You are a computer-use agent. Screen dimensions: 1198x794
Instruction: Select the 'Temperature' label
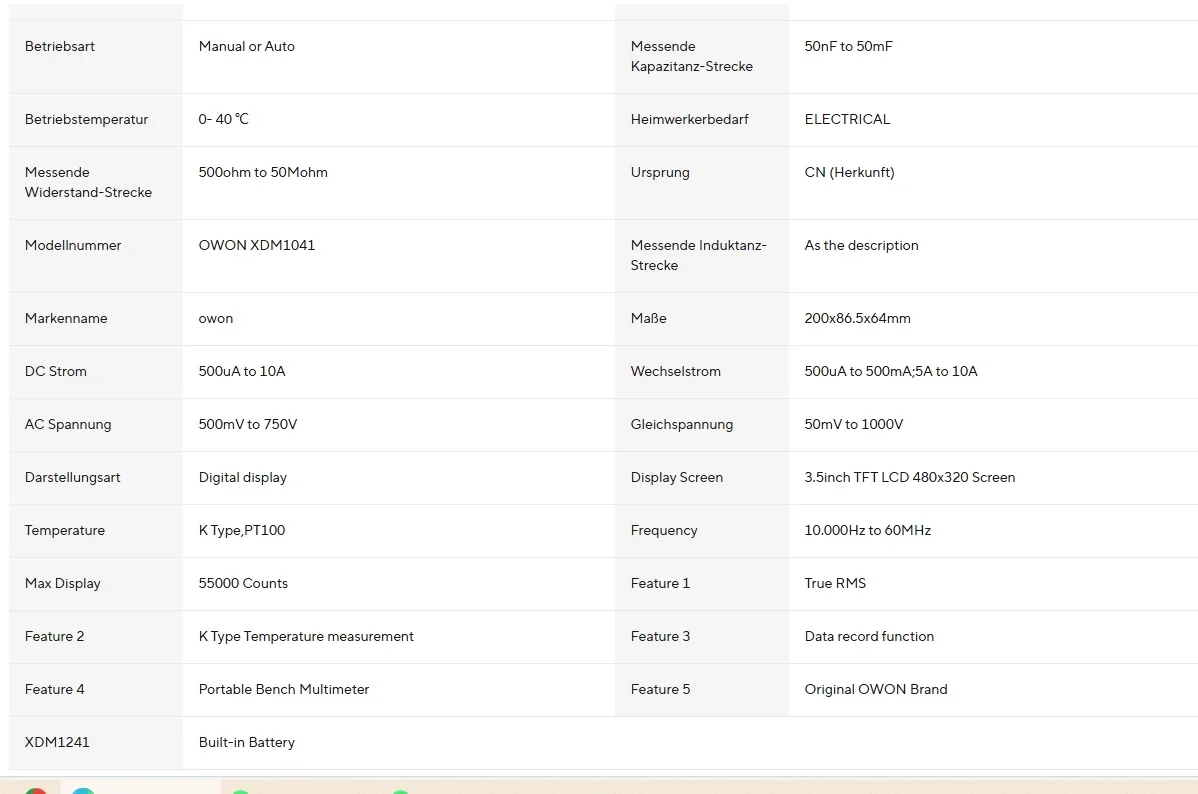tap(64, 530)
